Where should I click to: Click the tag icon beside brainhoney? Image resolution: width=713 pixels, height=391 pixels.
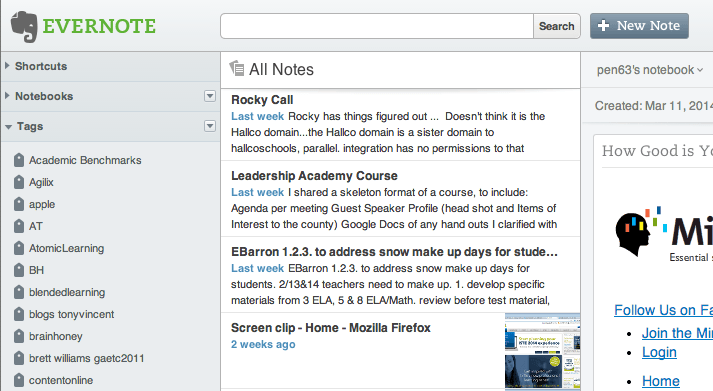(x=19, y=336)
